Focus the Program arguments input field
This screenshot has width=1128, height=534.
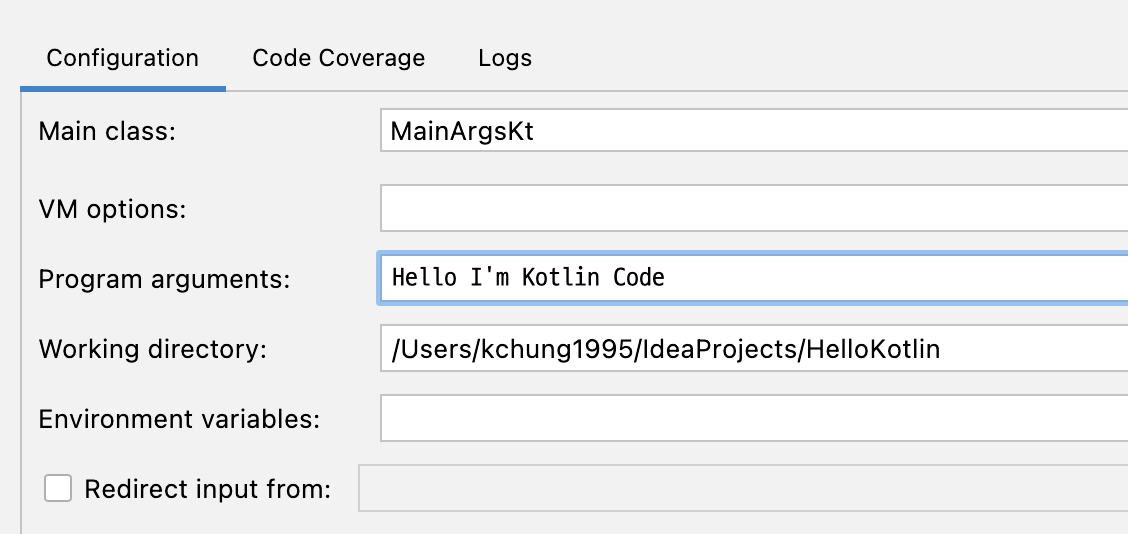click(754, 278)
